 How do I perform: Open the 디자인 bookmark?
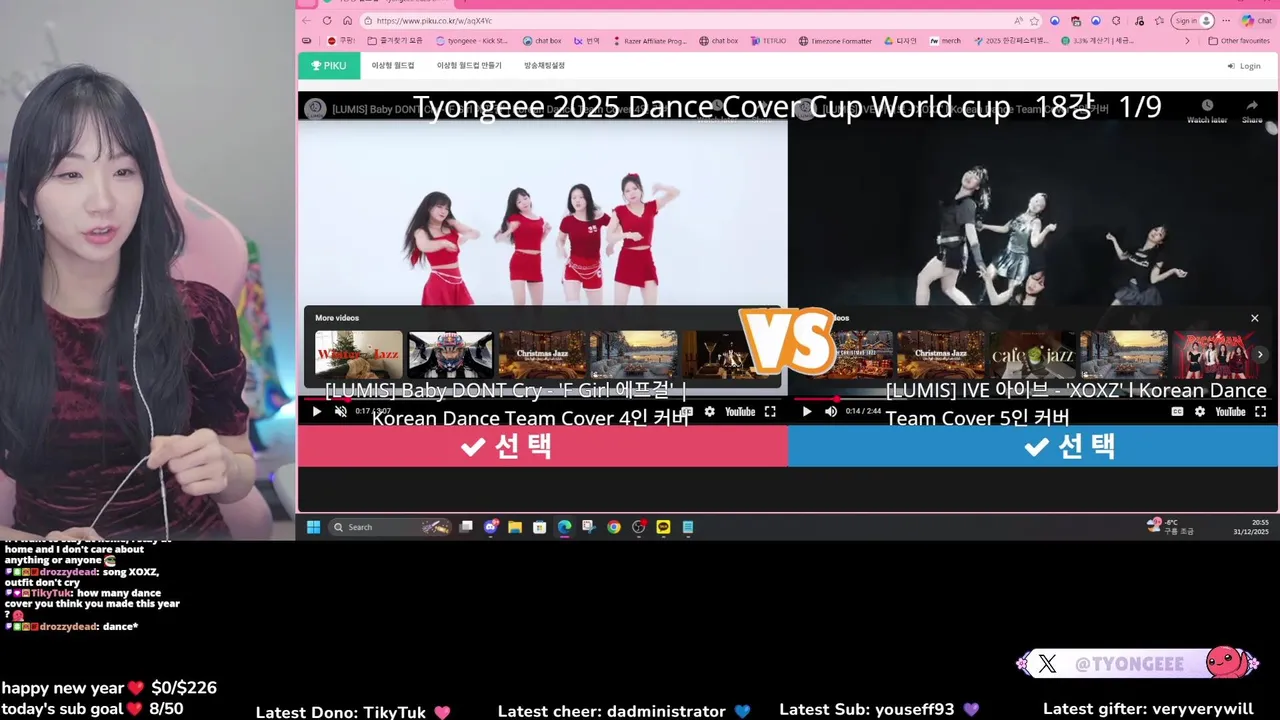(901, 41)
